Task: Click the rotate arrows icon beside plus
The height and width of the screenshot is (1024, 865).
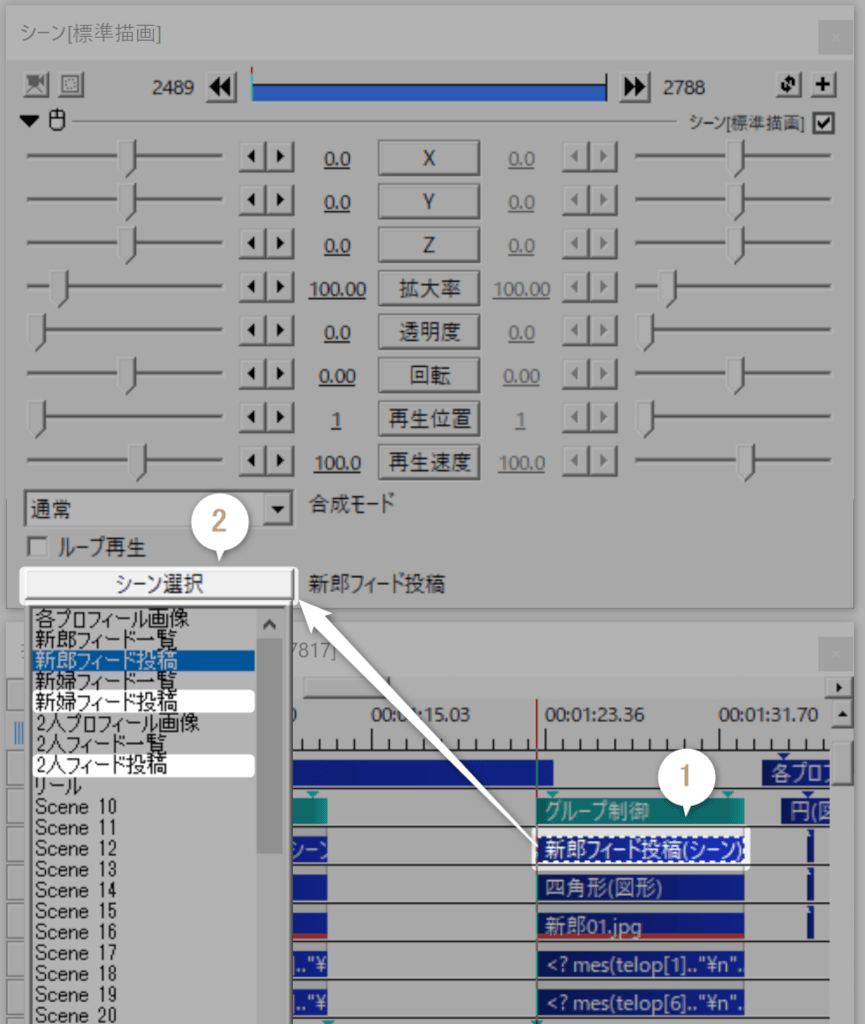Action: click(789, 86)
